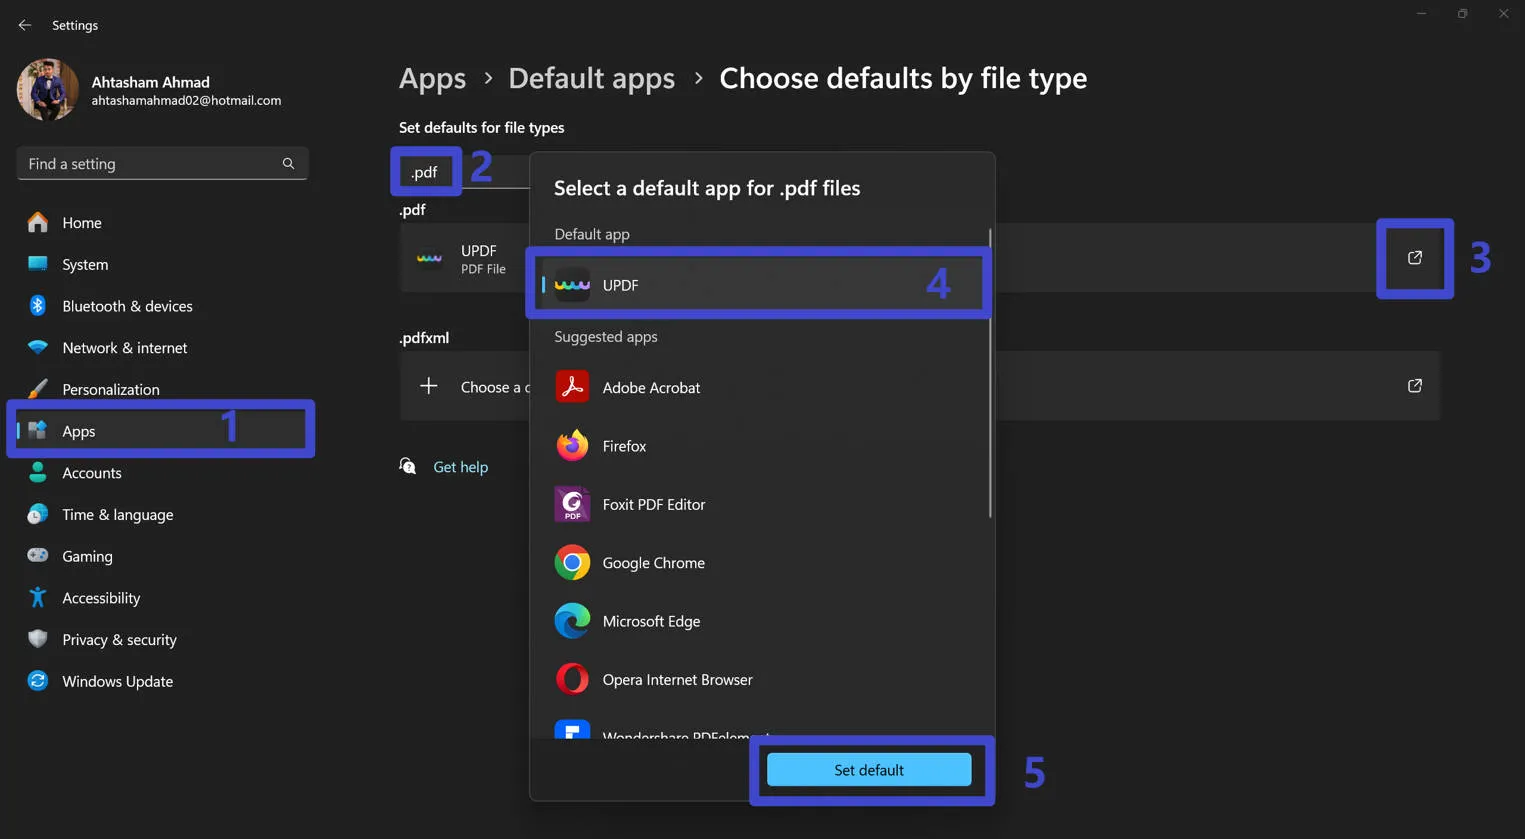Expand the Accounts settings section

92,472
